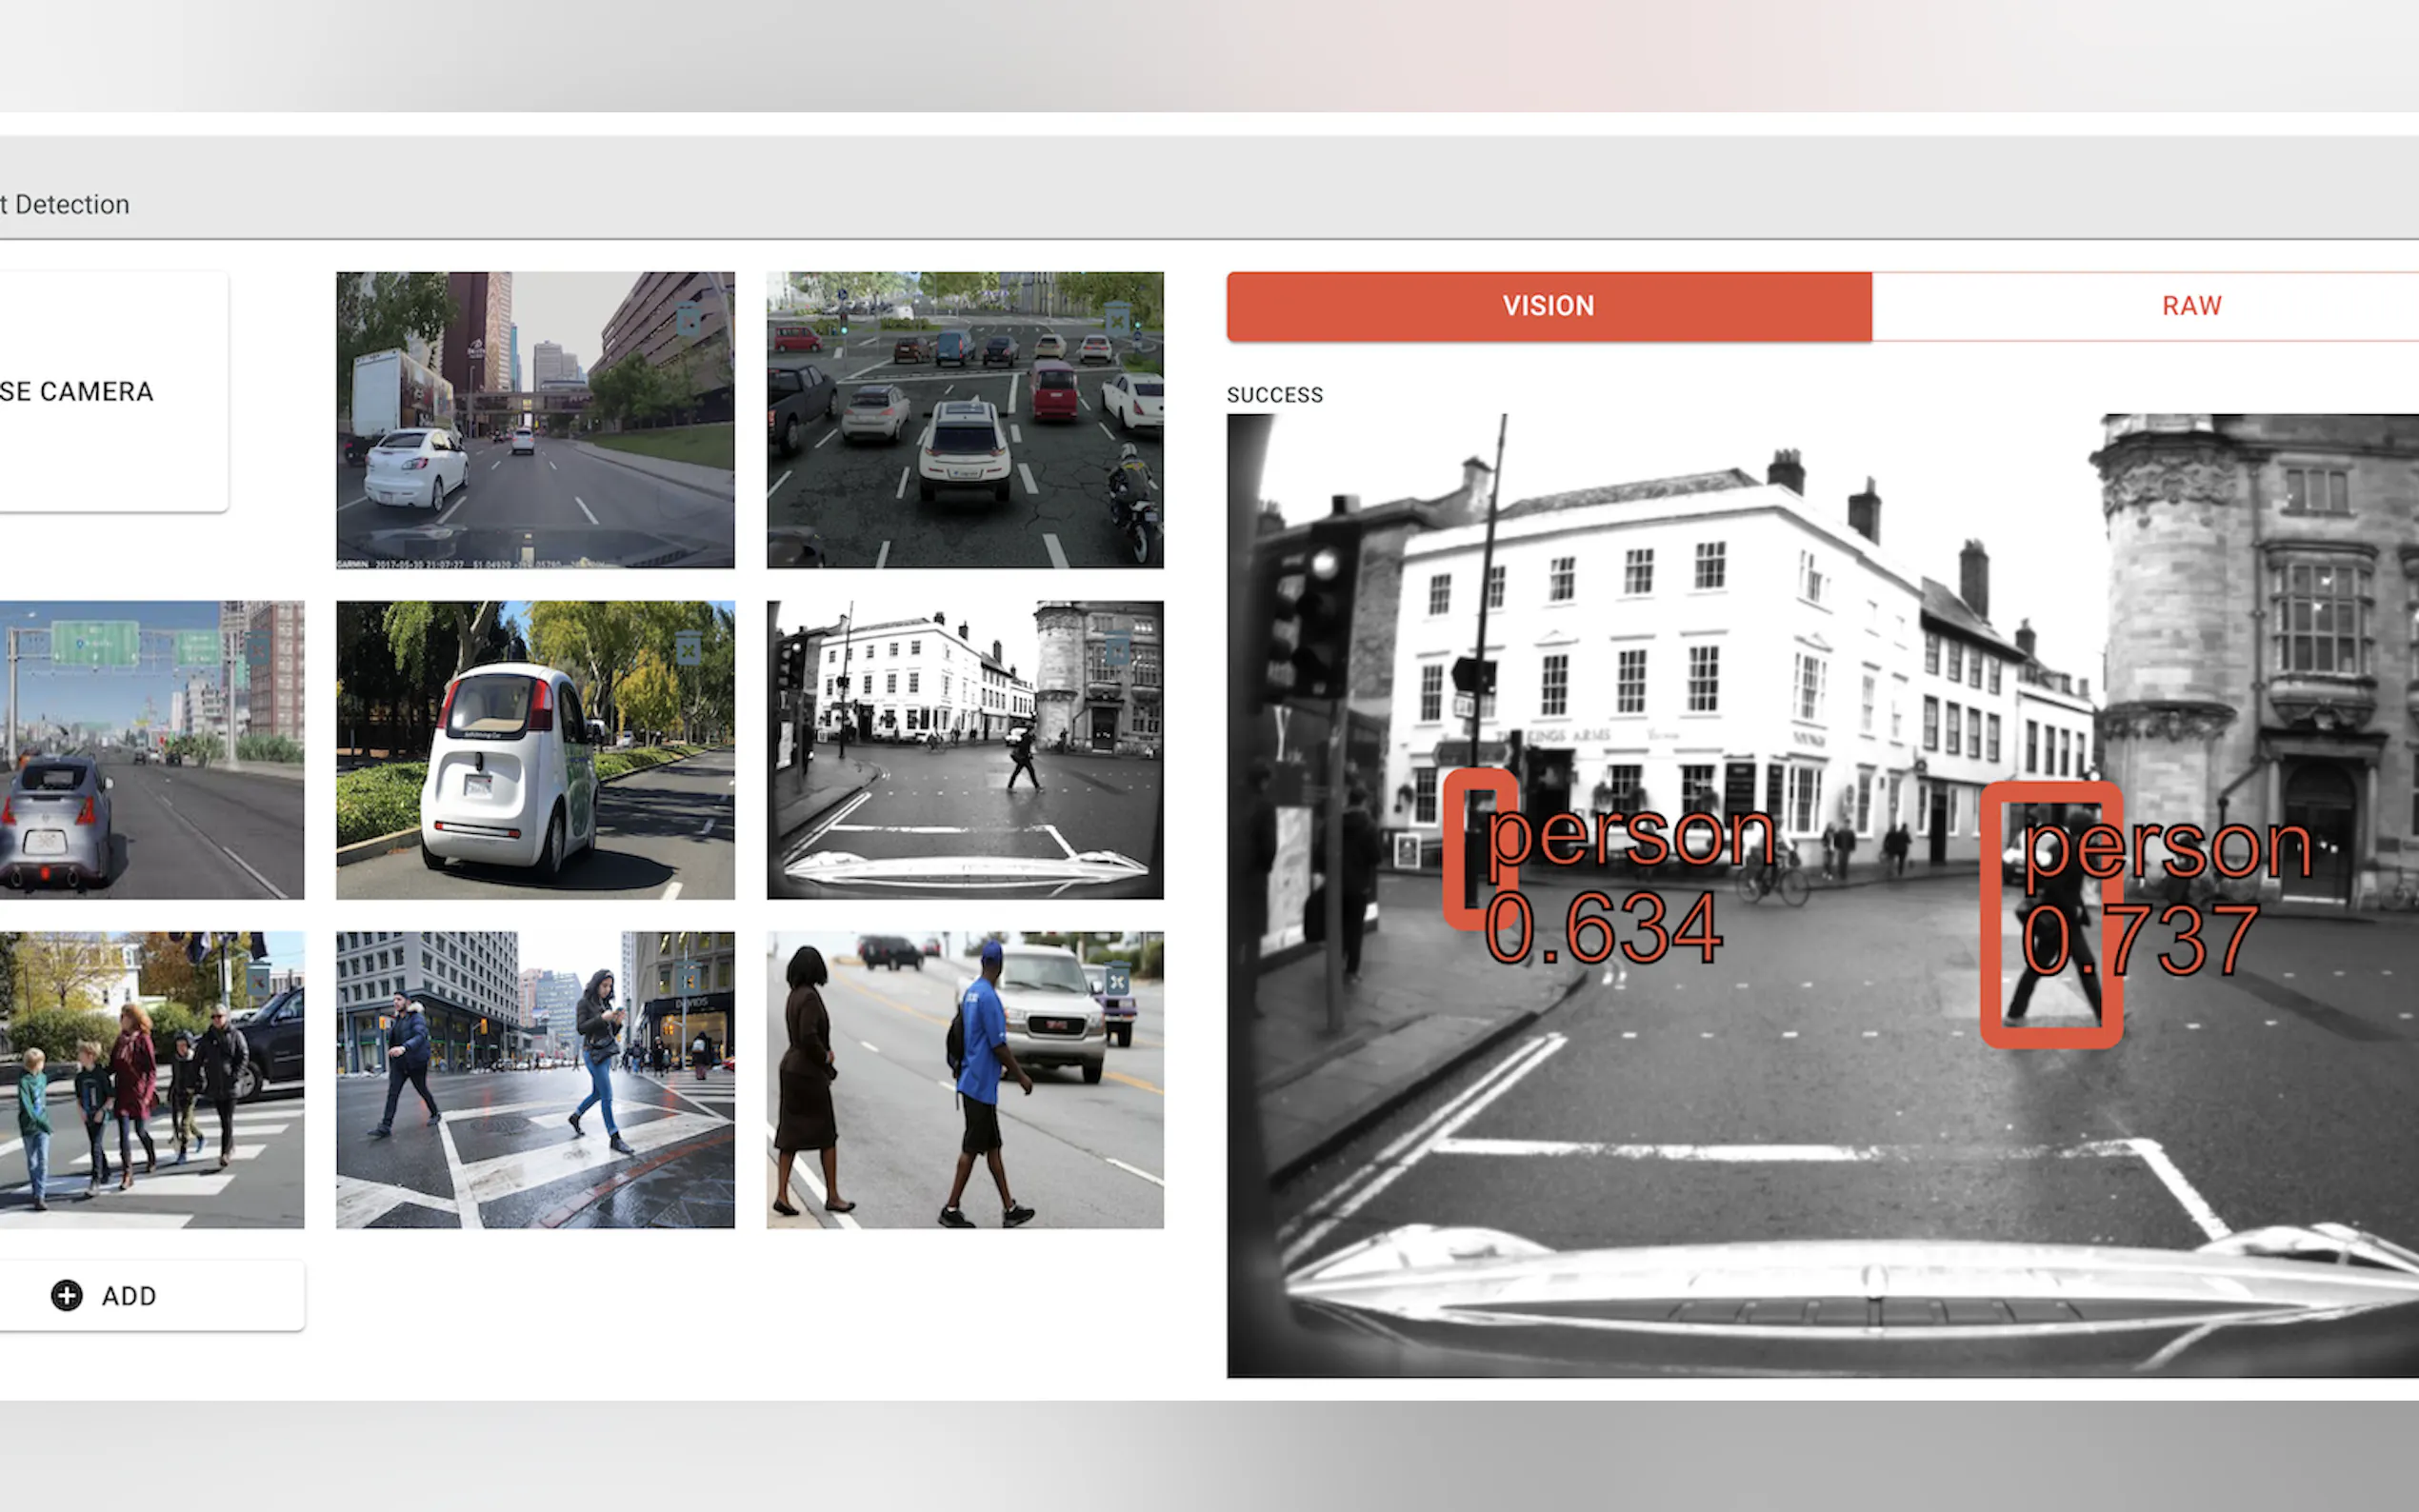
Task: Select the two pedestrians on wet crosswalk thumbnail
Action: pos(535,1080)
